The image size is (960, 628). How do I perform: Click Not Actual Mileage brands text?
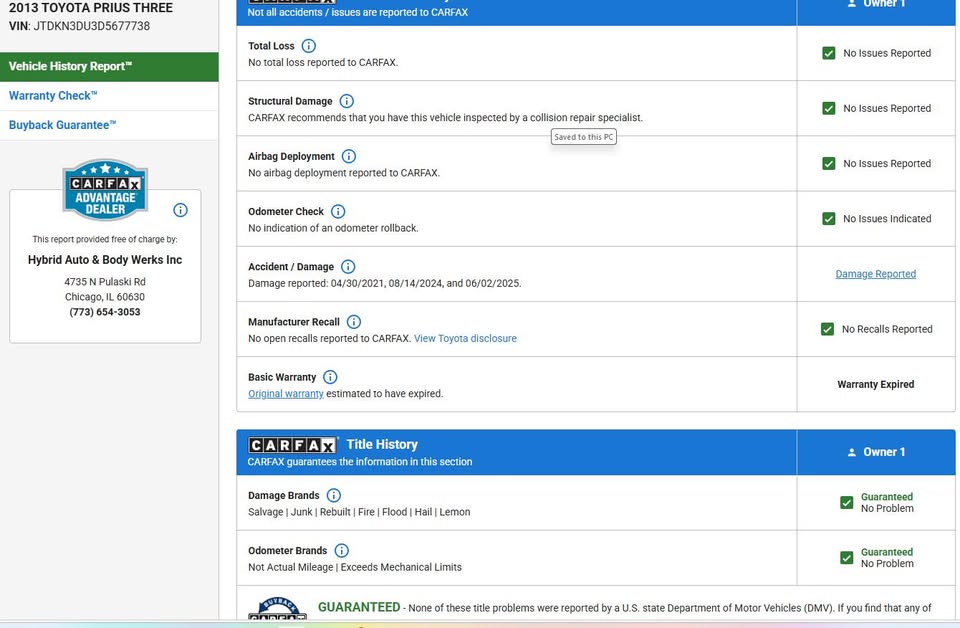pyautogui.click(x=355, y=567)
